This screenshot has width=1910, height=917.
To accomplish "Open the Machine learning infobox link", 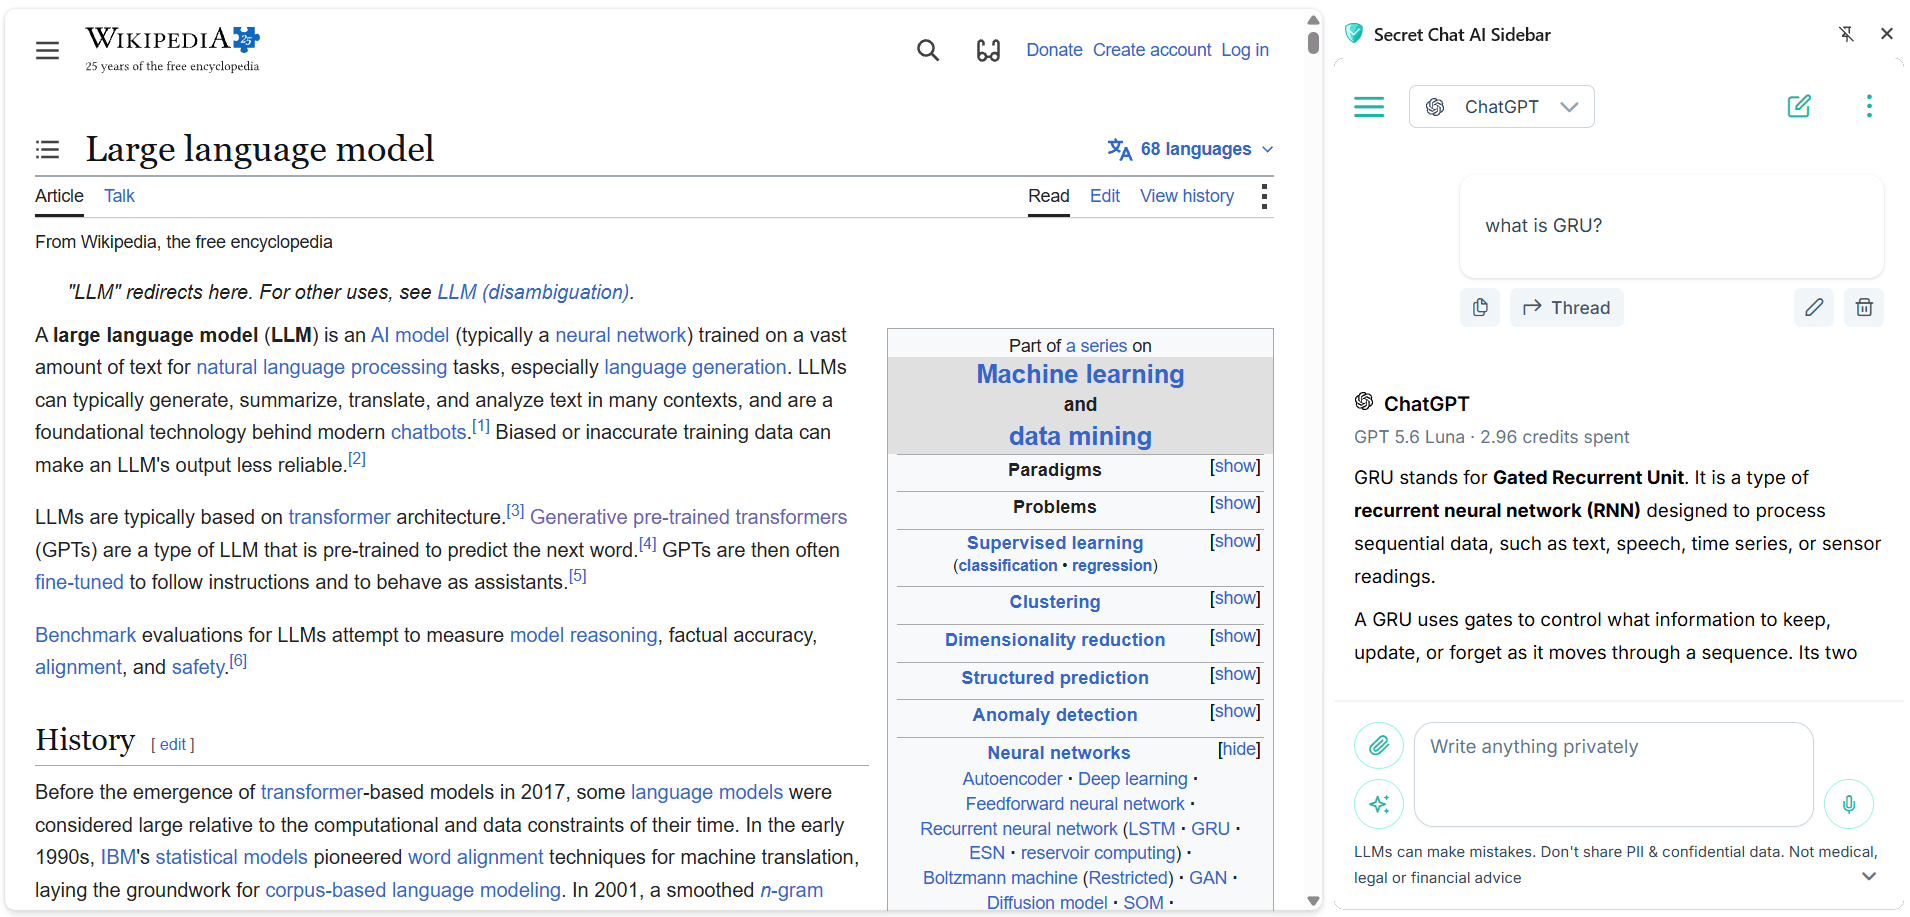I will [x=1080, y=374].
